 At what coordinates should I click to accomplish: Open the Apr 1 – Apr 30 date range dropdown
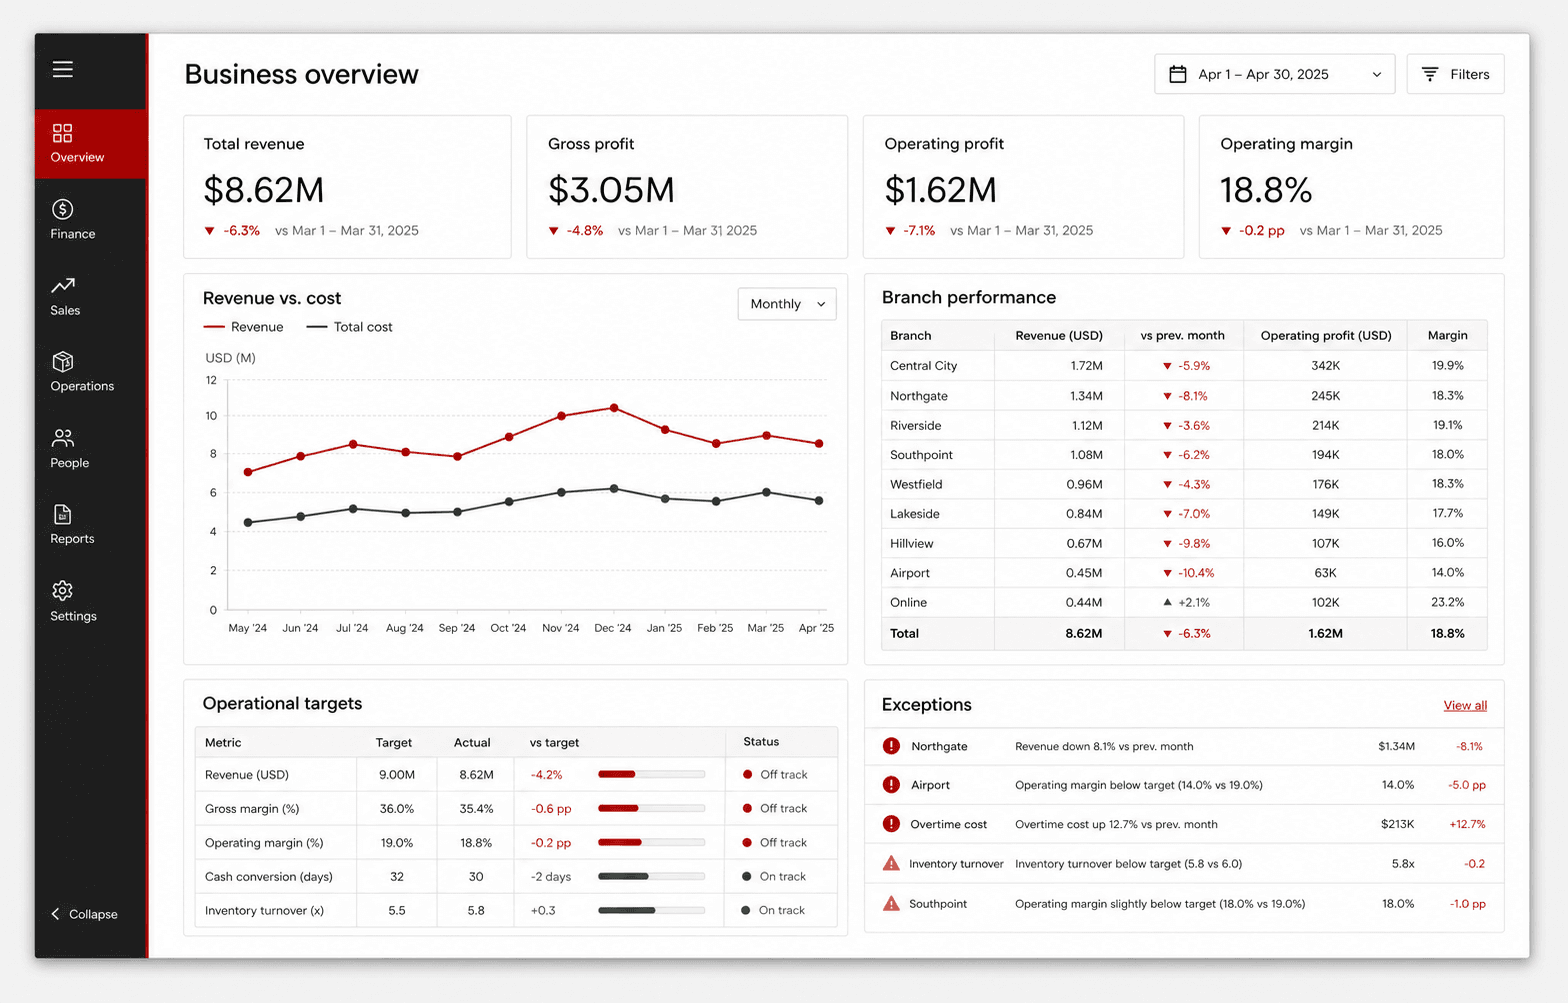(1274, 74)
